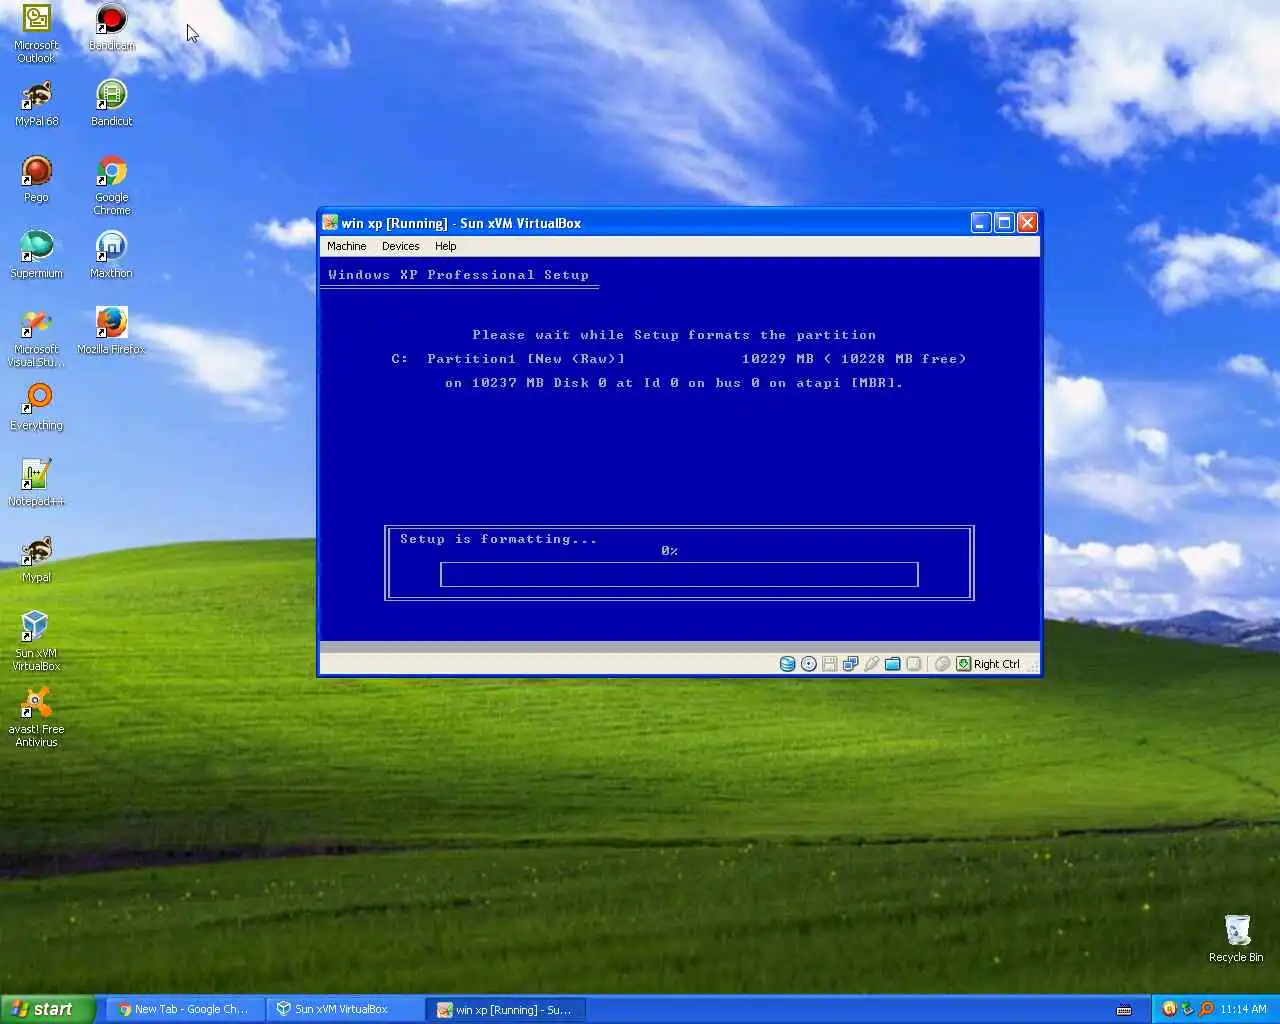Screen dimensions: 1280x1024
Task: Click the Sun xVM VirtualBox desktop icon
Action: coord(36,641)
